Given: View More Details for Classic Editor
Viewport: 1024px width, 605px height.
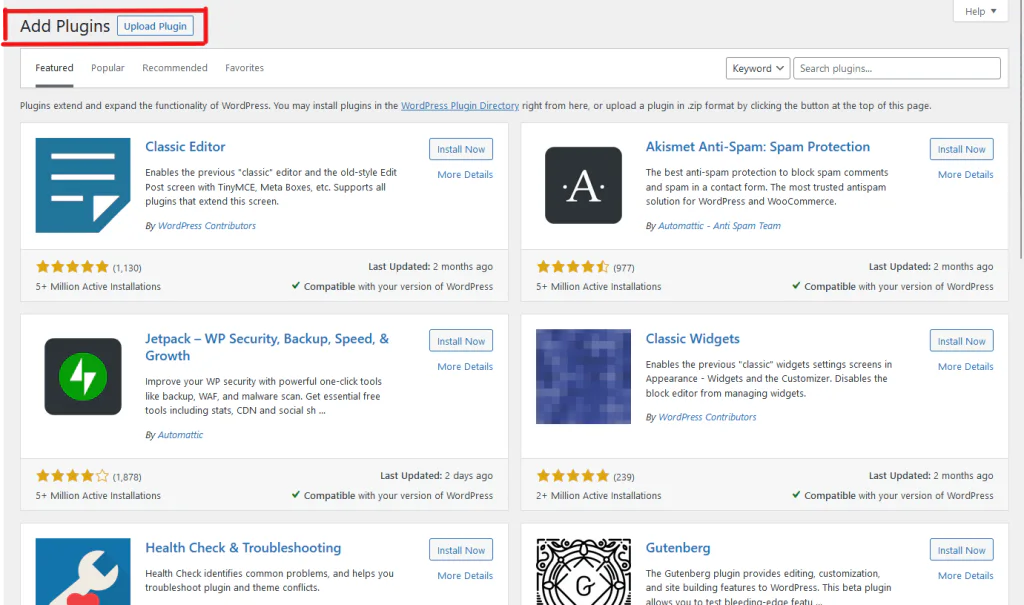Looking at the screenshot, I should click(465, 174).
